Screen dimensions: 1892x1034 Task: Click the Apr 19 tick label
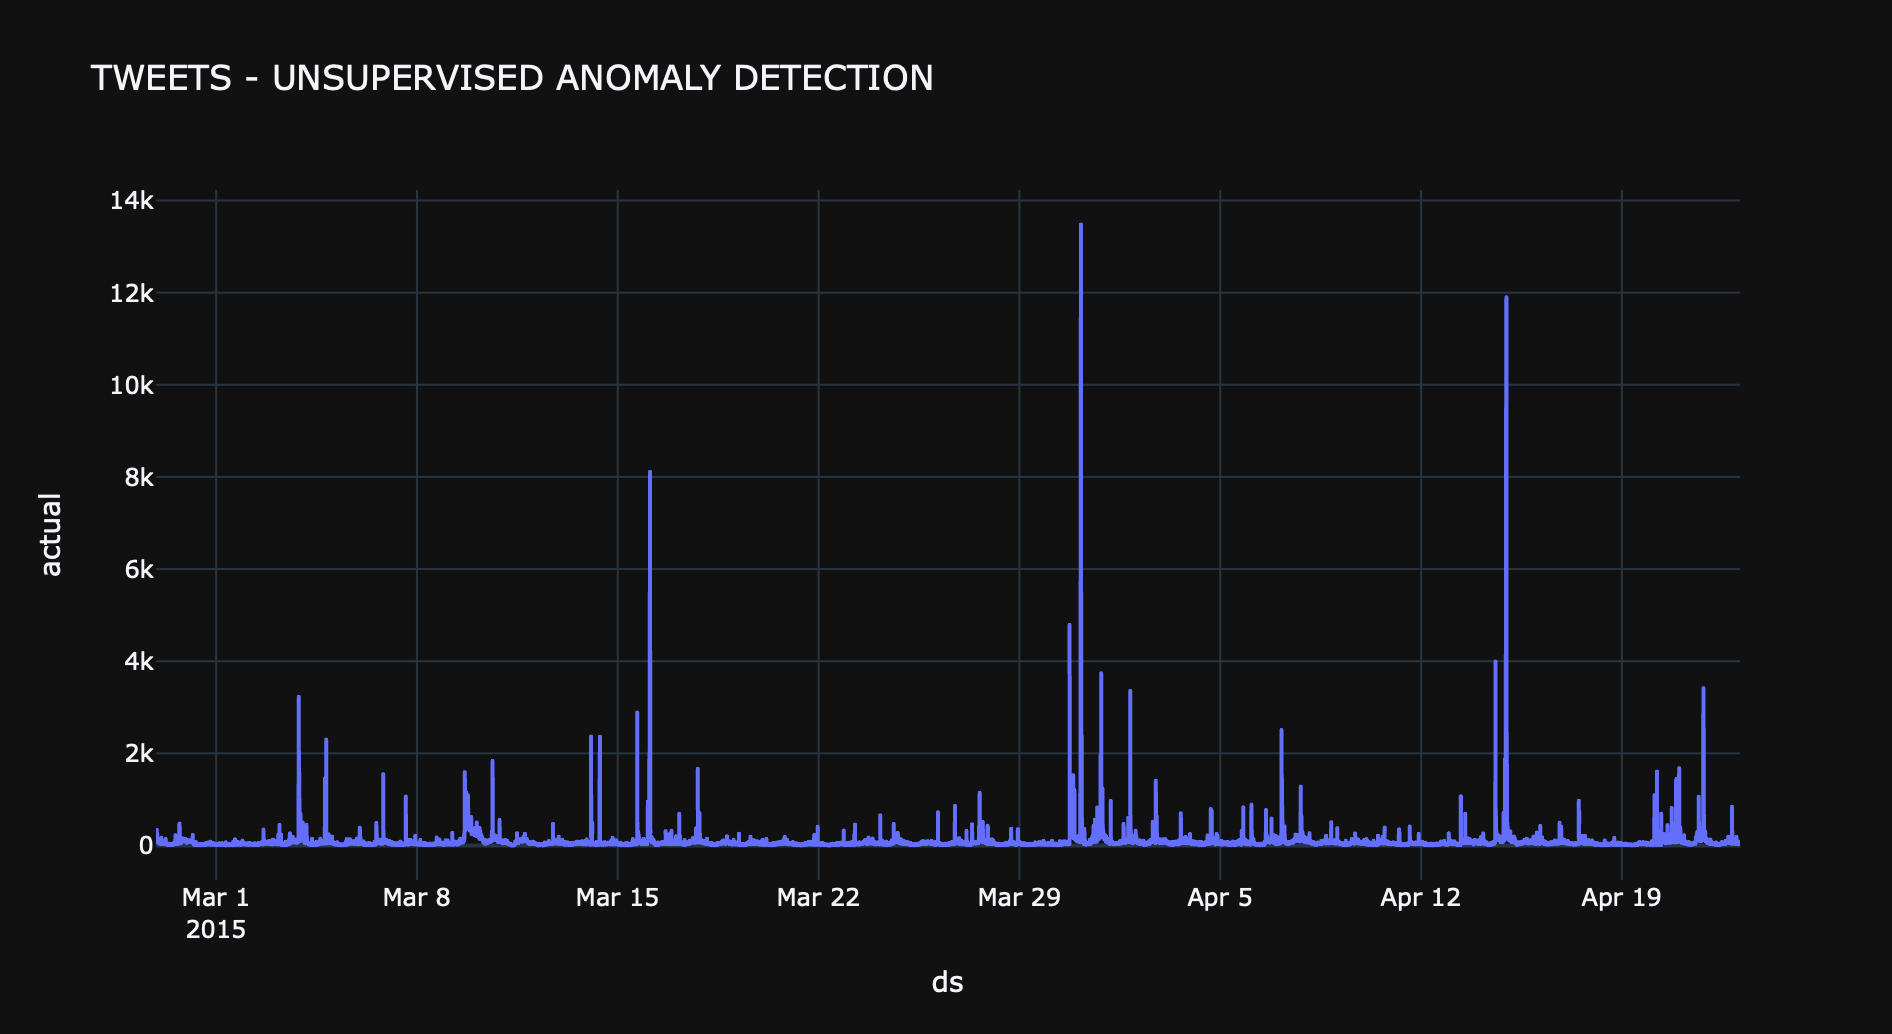(x=1621, y=897)
